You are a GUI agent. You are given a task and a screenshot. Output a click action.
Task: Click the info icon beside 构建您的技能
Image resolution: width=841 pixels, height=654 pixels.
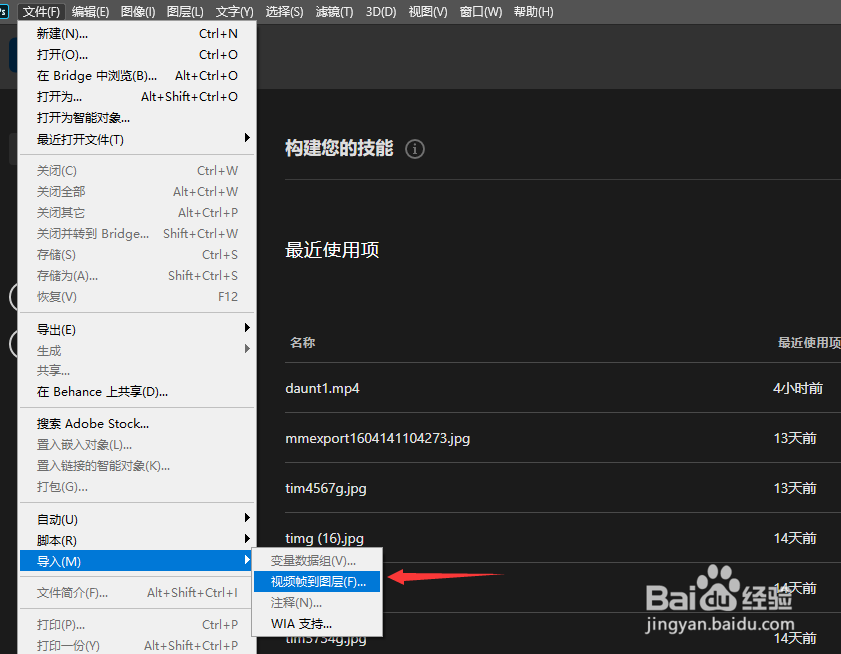(415, 148)
